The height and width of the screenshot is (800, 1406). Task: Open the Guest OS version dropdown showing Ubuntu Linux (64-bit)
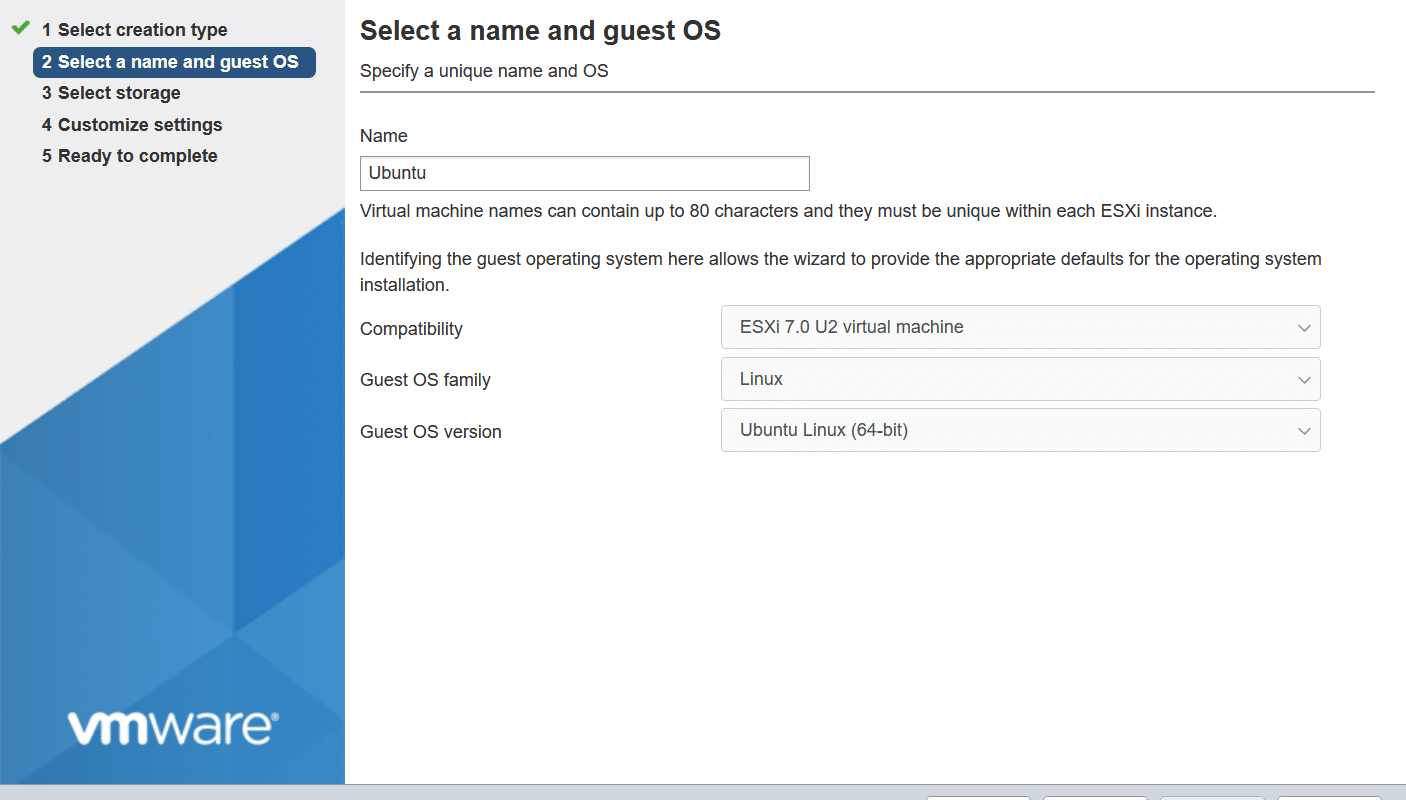coord(1020,431)
